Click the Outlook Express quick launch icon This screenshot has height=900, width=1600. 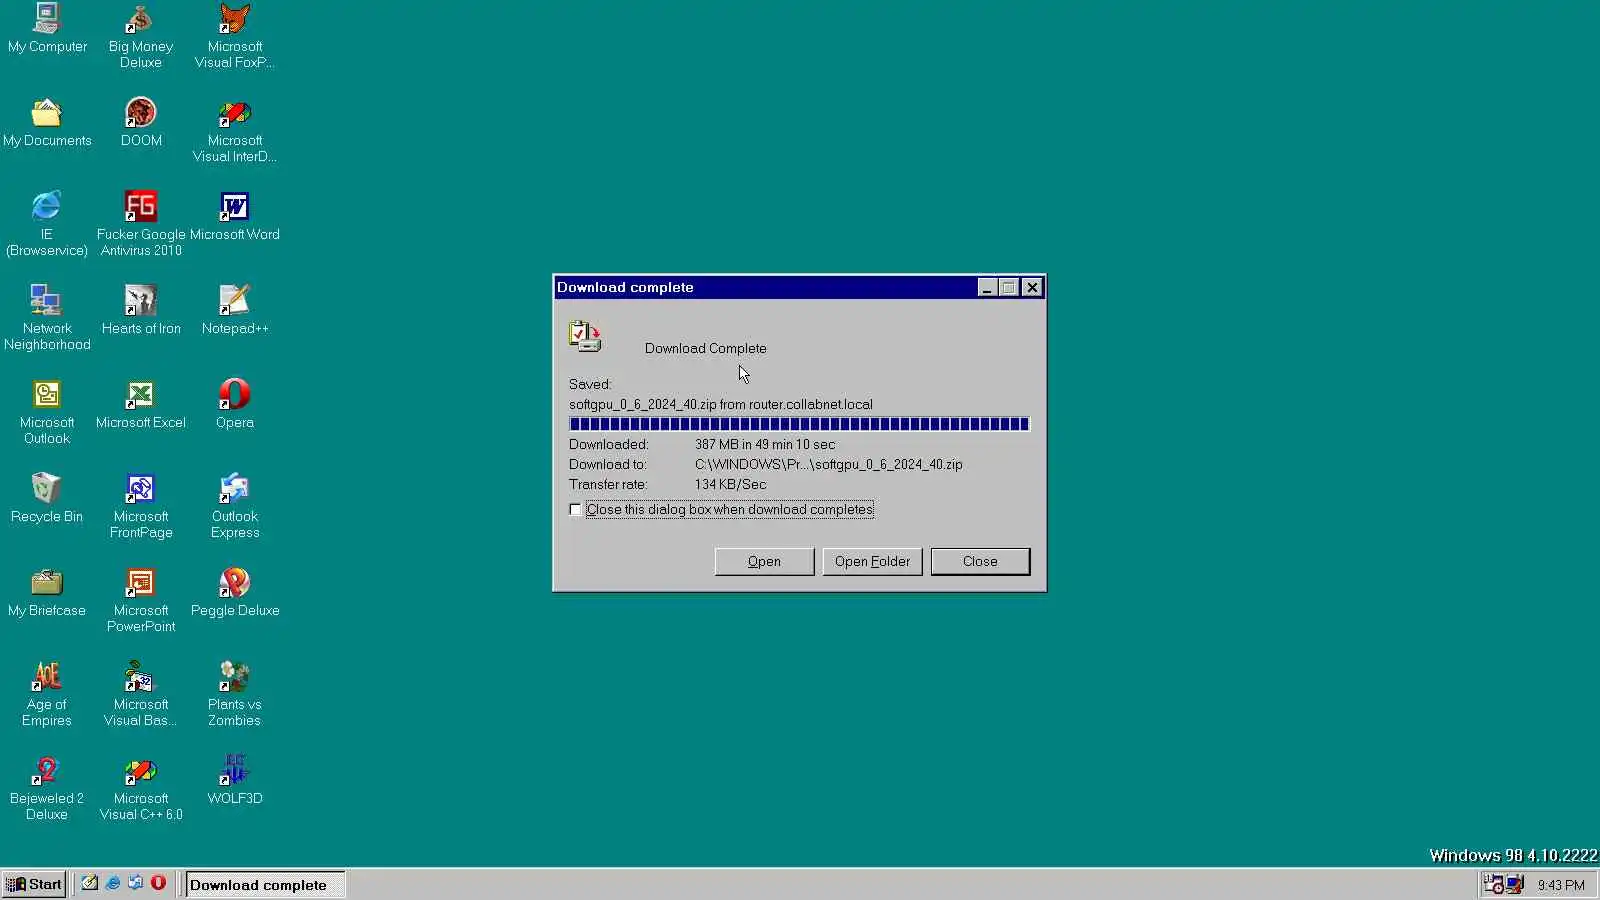135,883
